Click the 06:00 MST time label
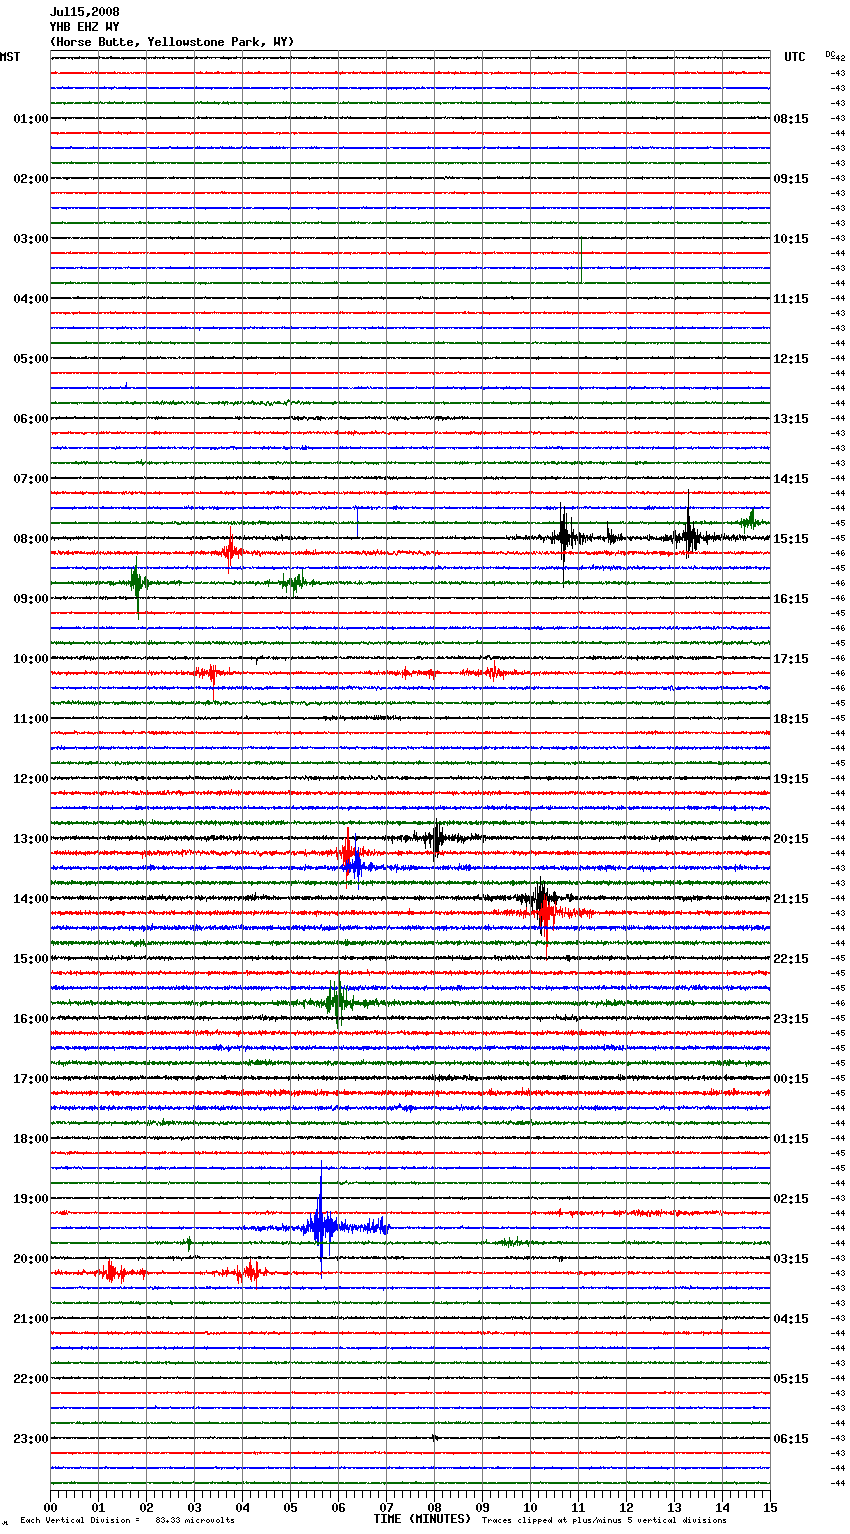Viewport: 850px width, 1534px height. coord(31,419)
